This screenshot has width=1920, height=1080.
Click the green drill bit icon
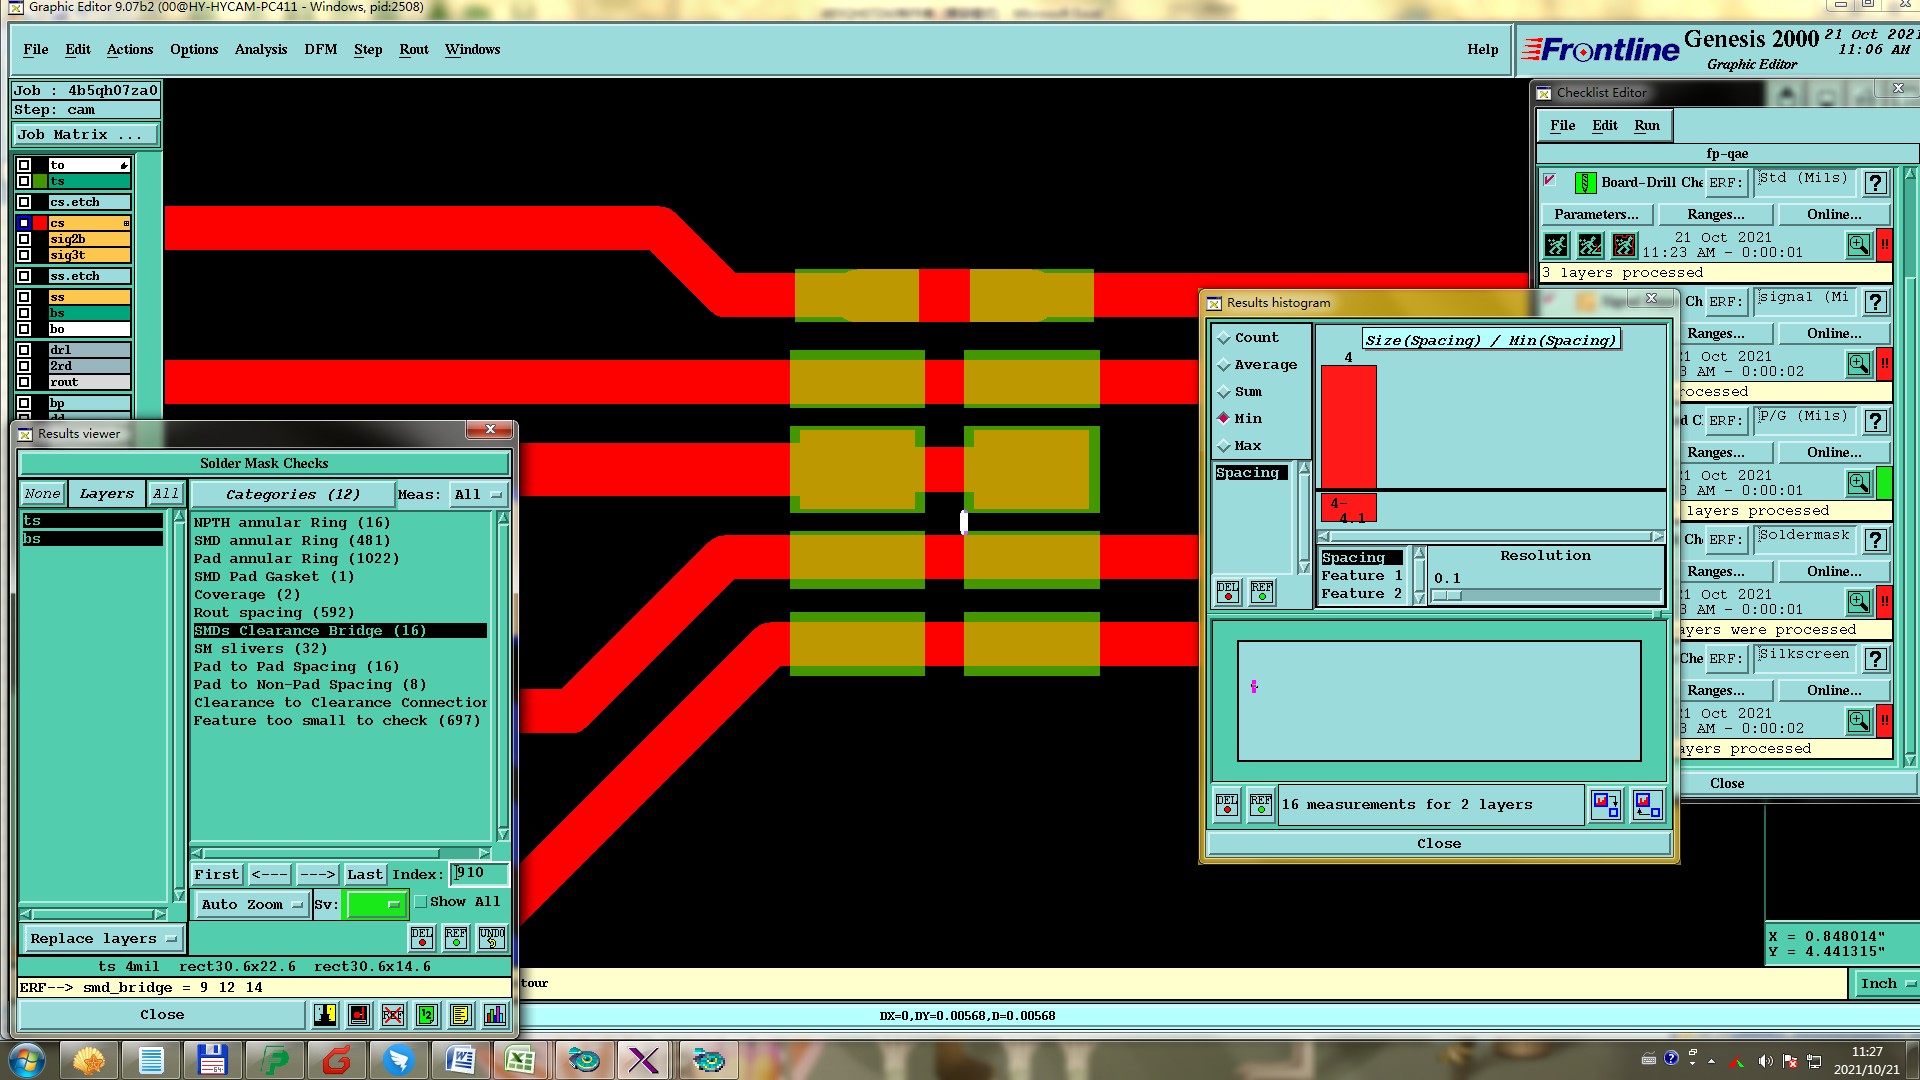coord(1585,183)
